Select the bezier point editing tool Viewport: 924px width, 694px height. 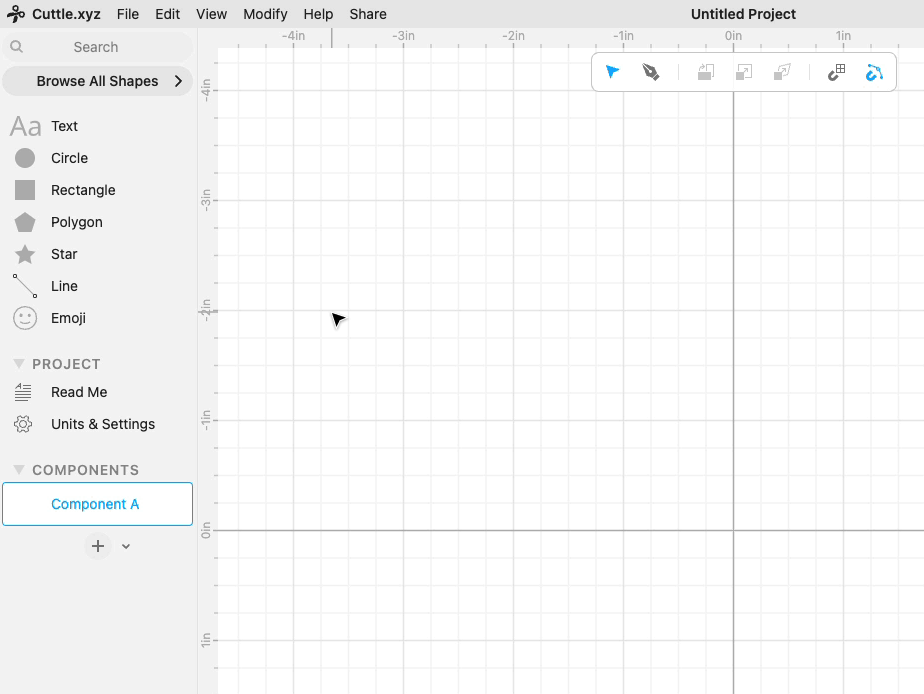pos(874,71)
